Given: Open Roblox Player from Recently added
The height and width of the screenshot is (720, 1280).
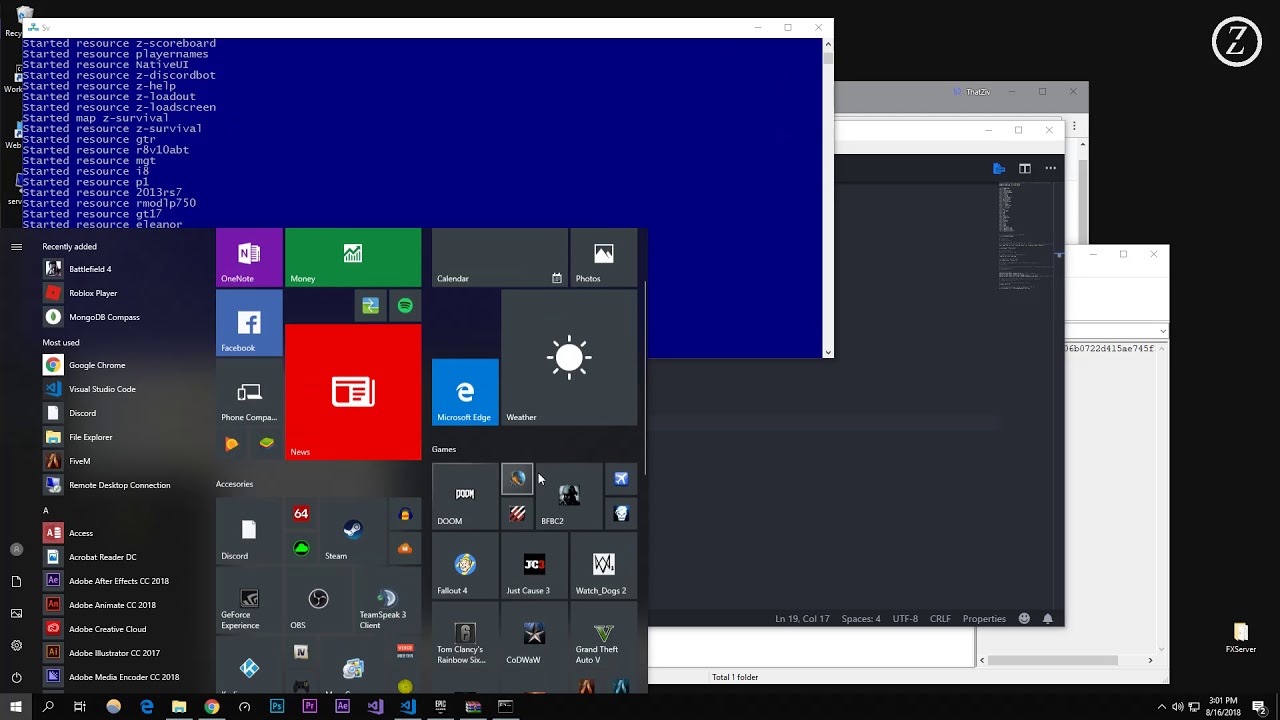Looking at the screenshot, I should tap(125, 293).
